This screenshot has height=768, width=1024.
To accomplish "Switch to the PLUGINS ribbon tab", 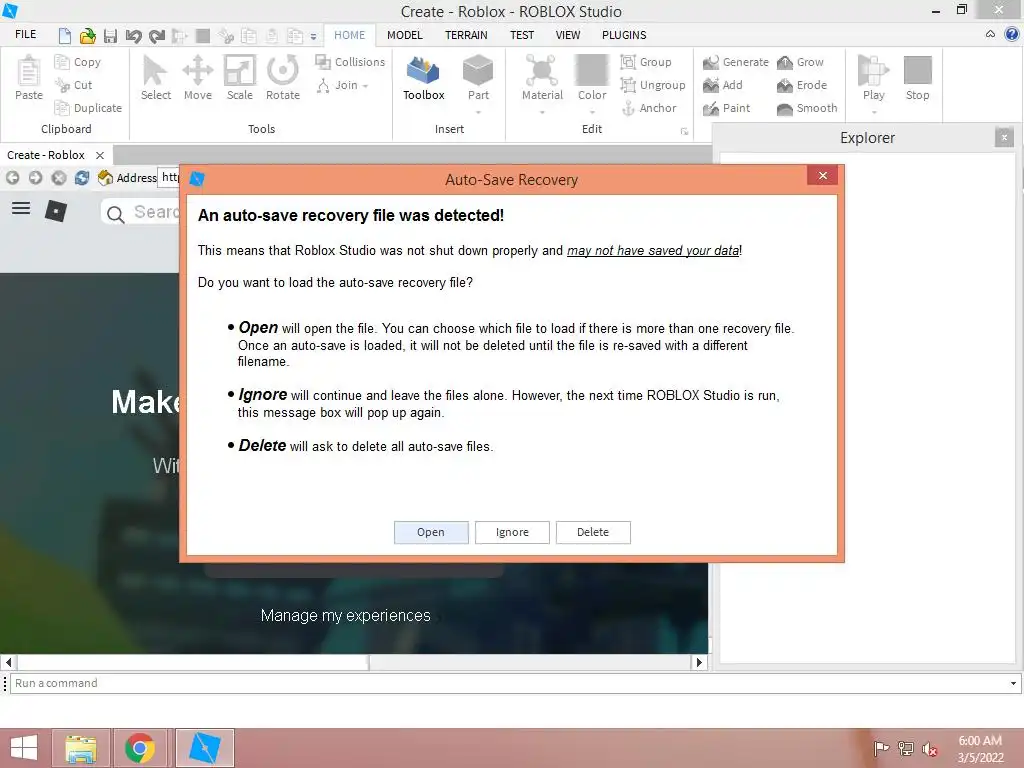I will click(624, 35).
